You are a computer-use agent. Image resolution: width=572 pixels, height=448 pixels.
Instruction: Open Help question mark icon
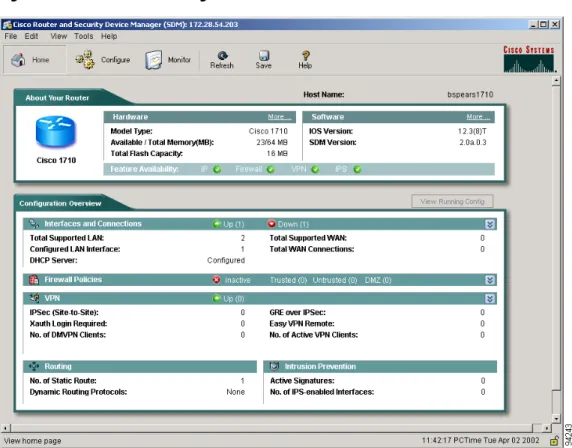click(x=305, y=60)
